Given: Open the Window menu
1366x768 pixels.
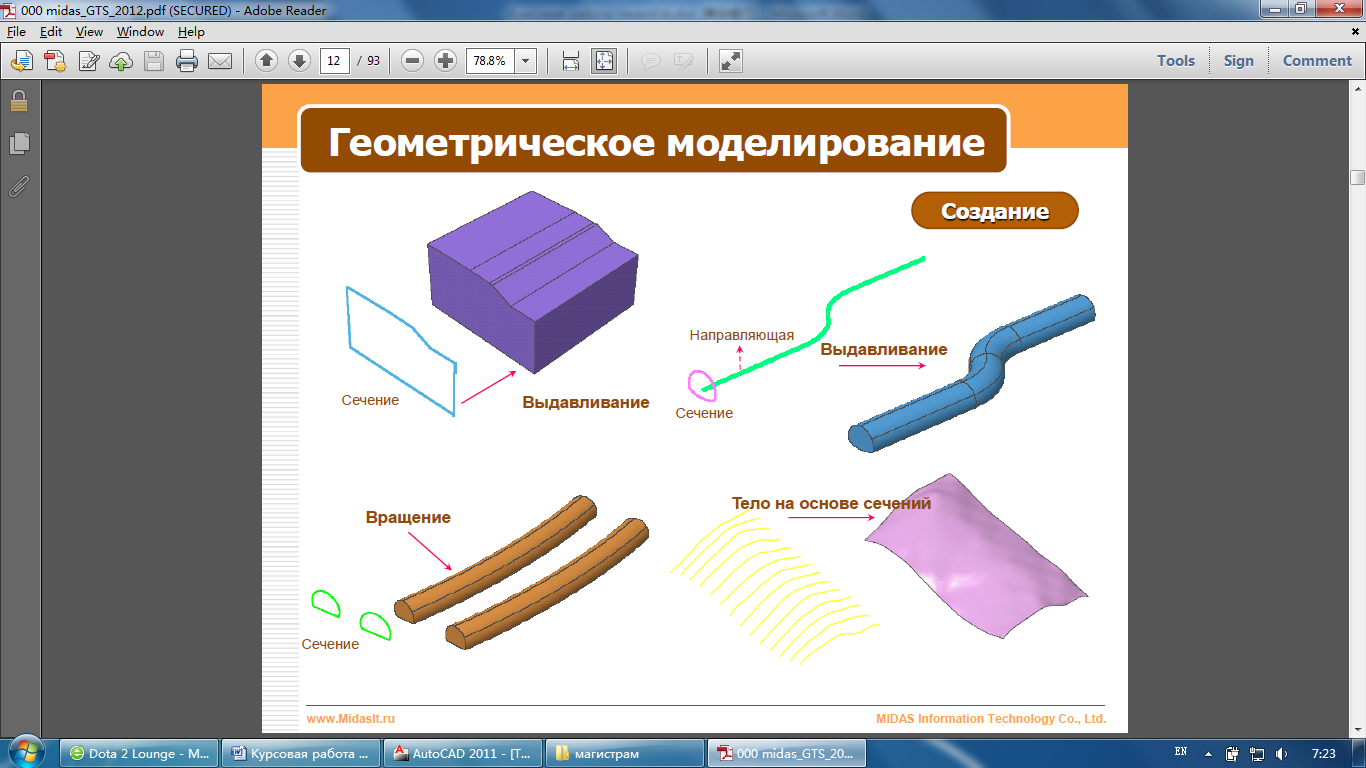Looking at the screenshot, I should tap(140, 32).
